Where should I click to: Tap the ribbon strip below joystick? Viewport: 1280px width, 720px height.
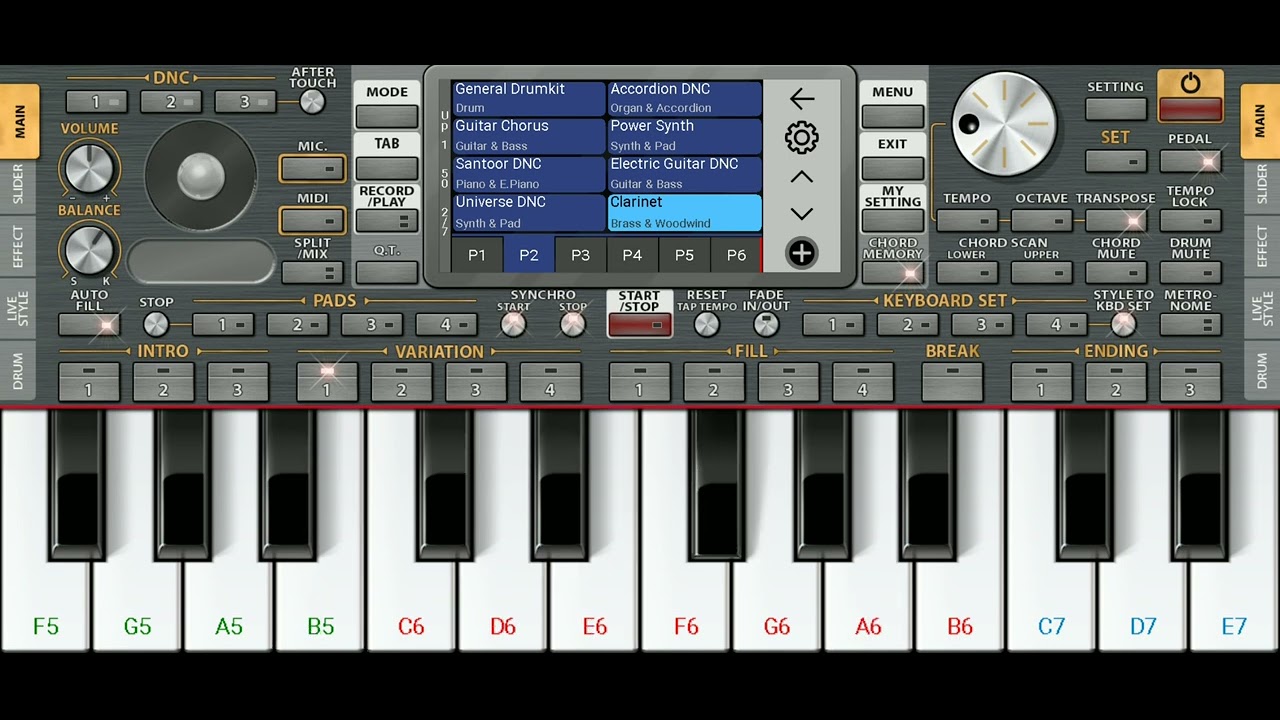pos(201,261)
